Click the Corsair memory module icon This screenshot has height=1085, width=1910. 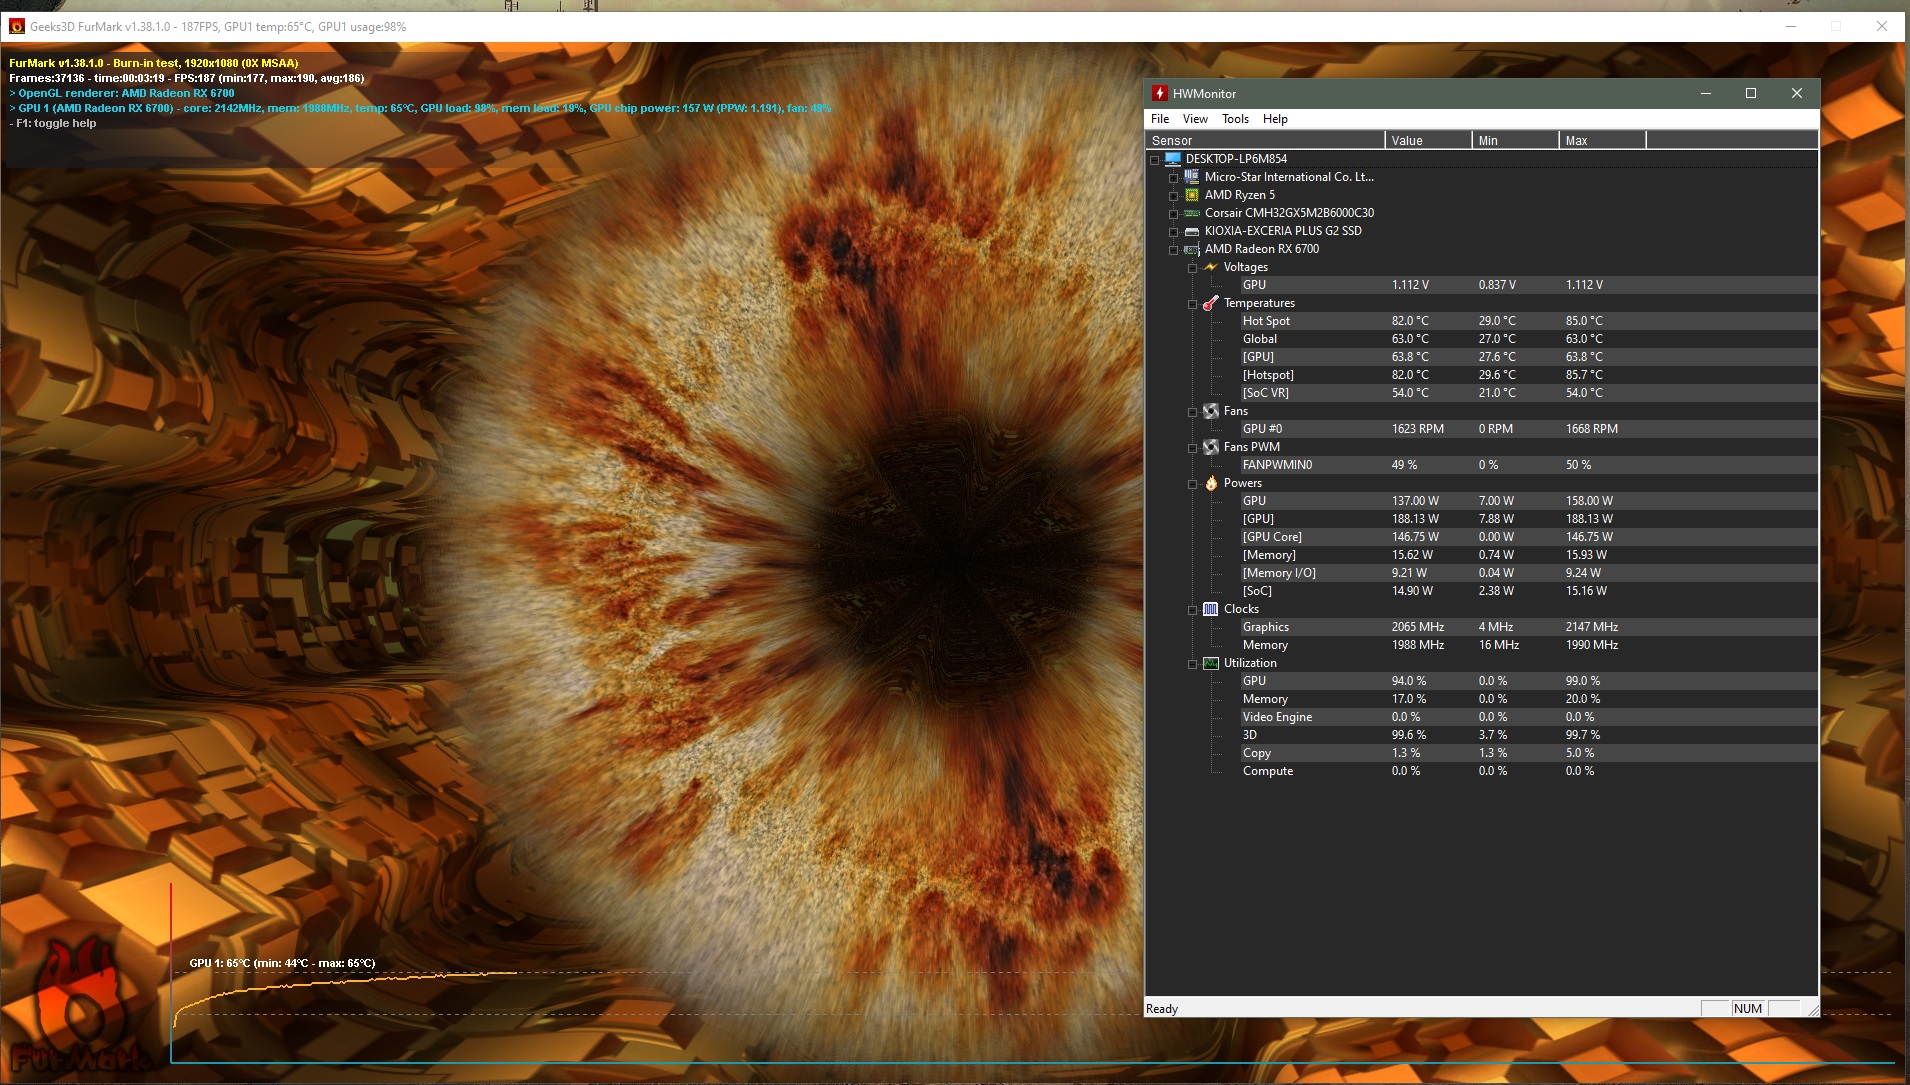[1192, 213]
